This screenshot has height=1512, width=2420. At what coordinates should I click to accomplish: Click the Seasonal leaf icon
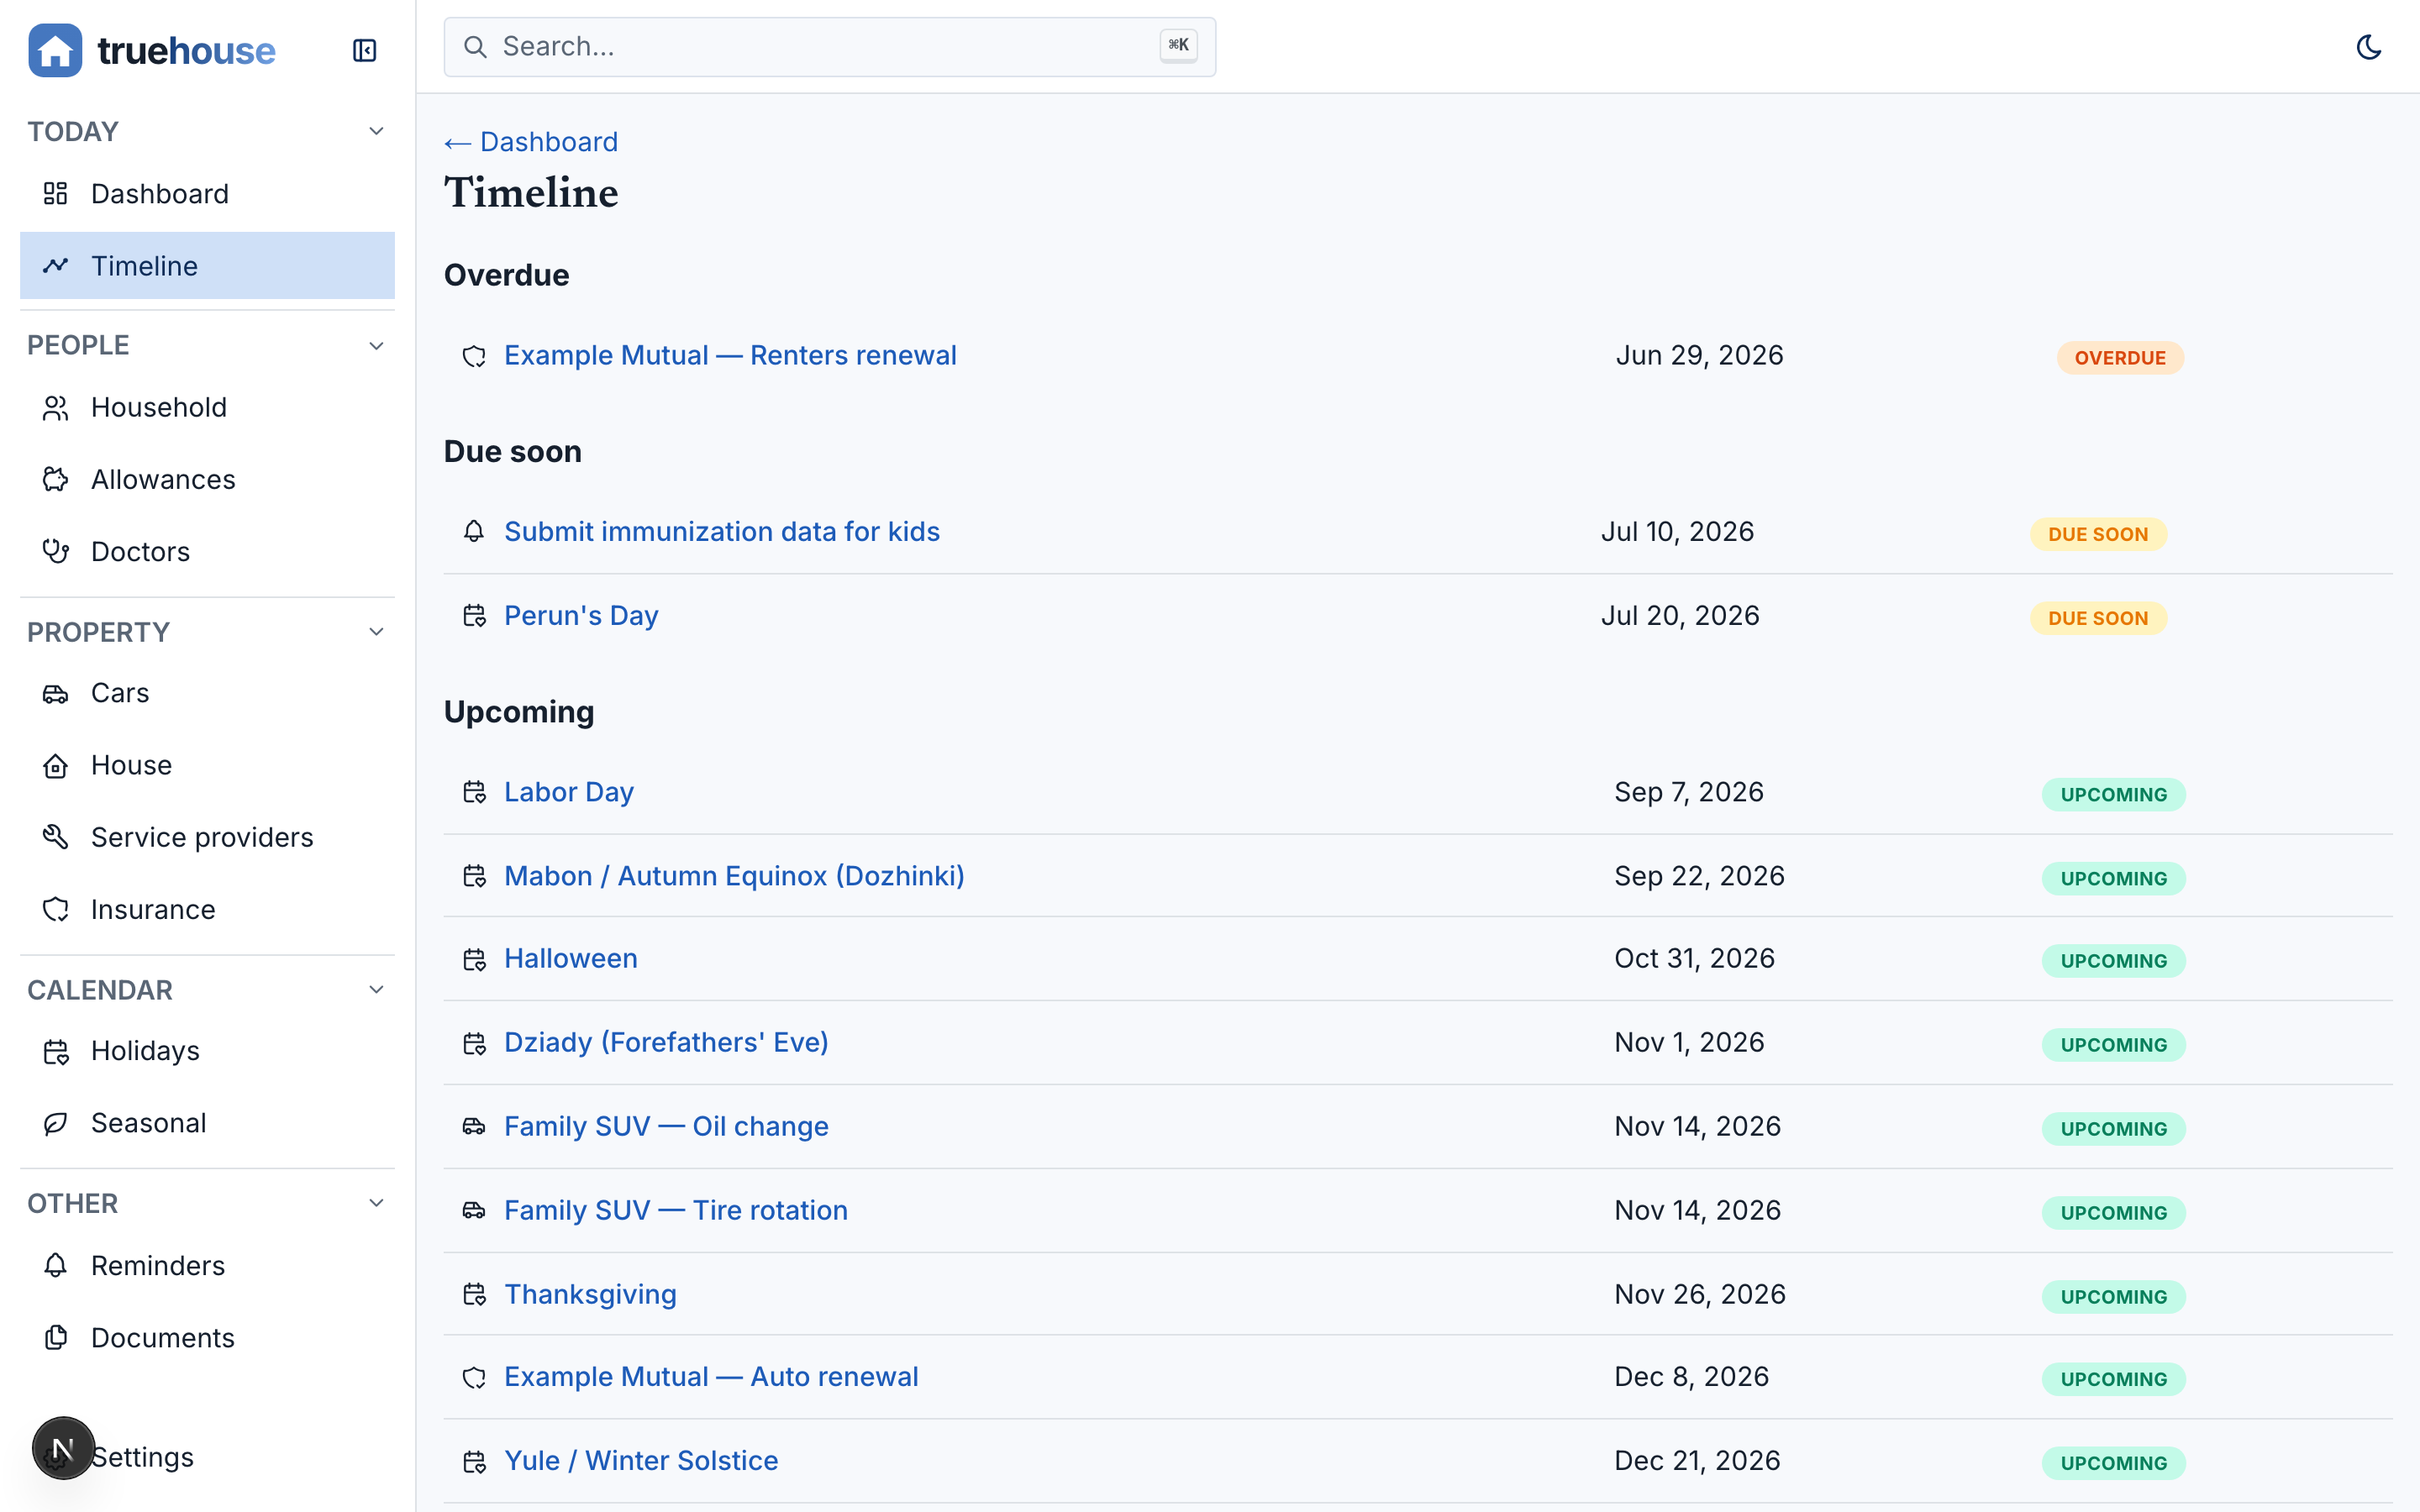(x=55, y=1123)
